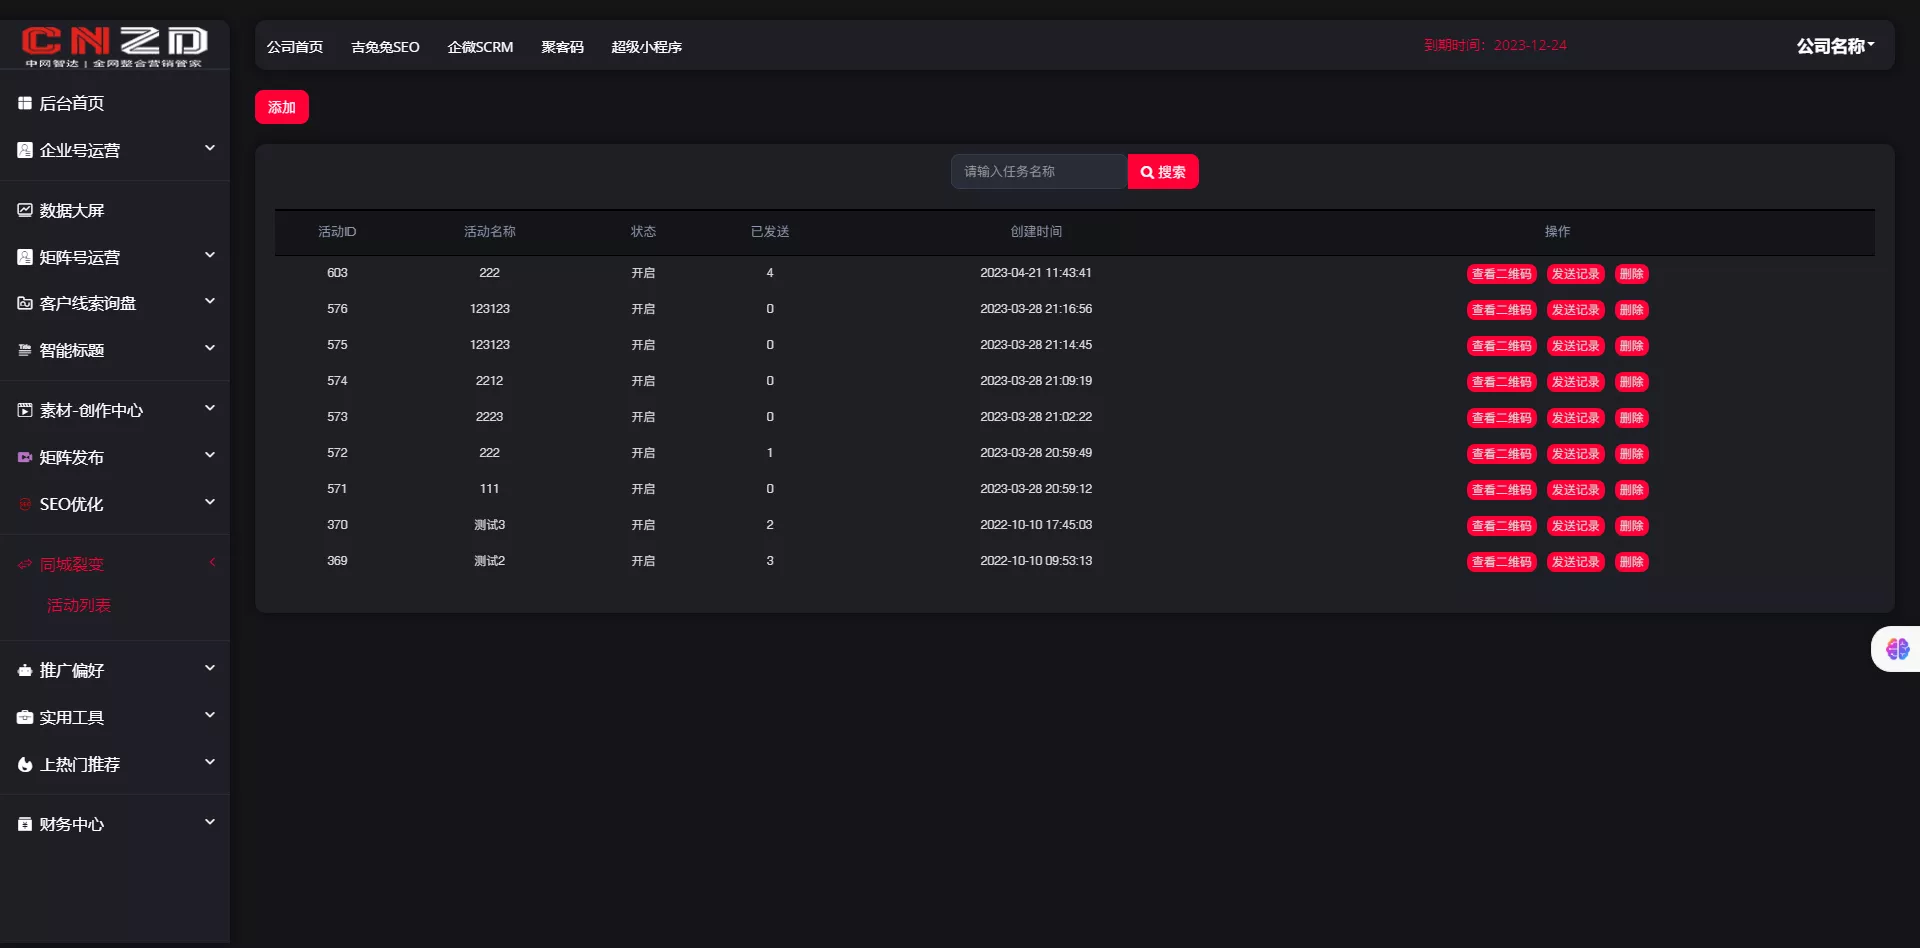
Task: Focus the task name search field
Action: 1039,172
